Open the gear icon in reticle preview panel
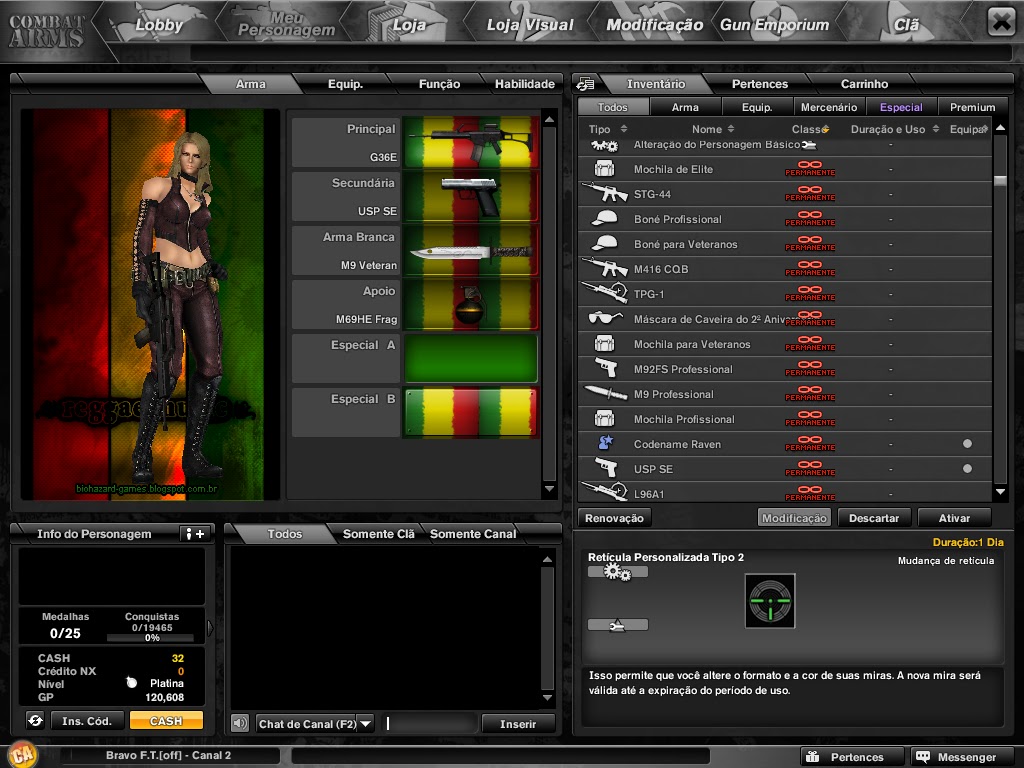 617,572
